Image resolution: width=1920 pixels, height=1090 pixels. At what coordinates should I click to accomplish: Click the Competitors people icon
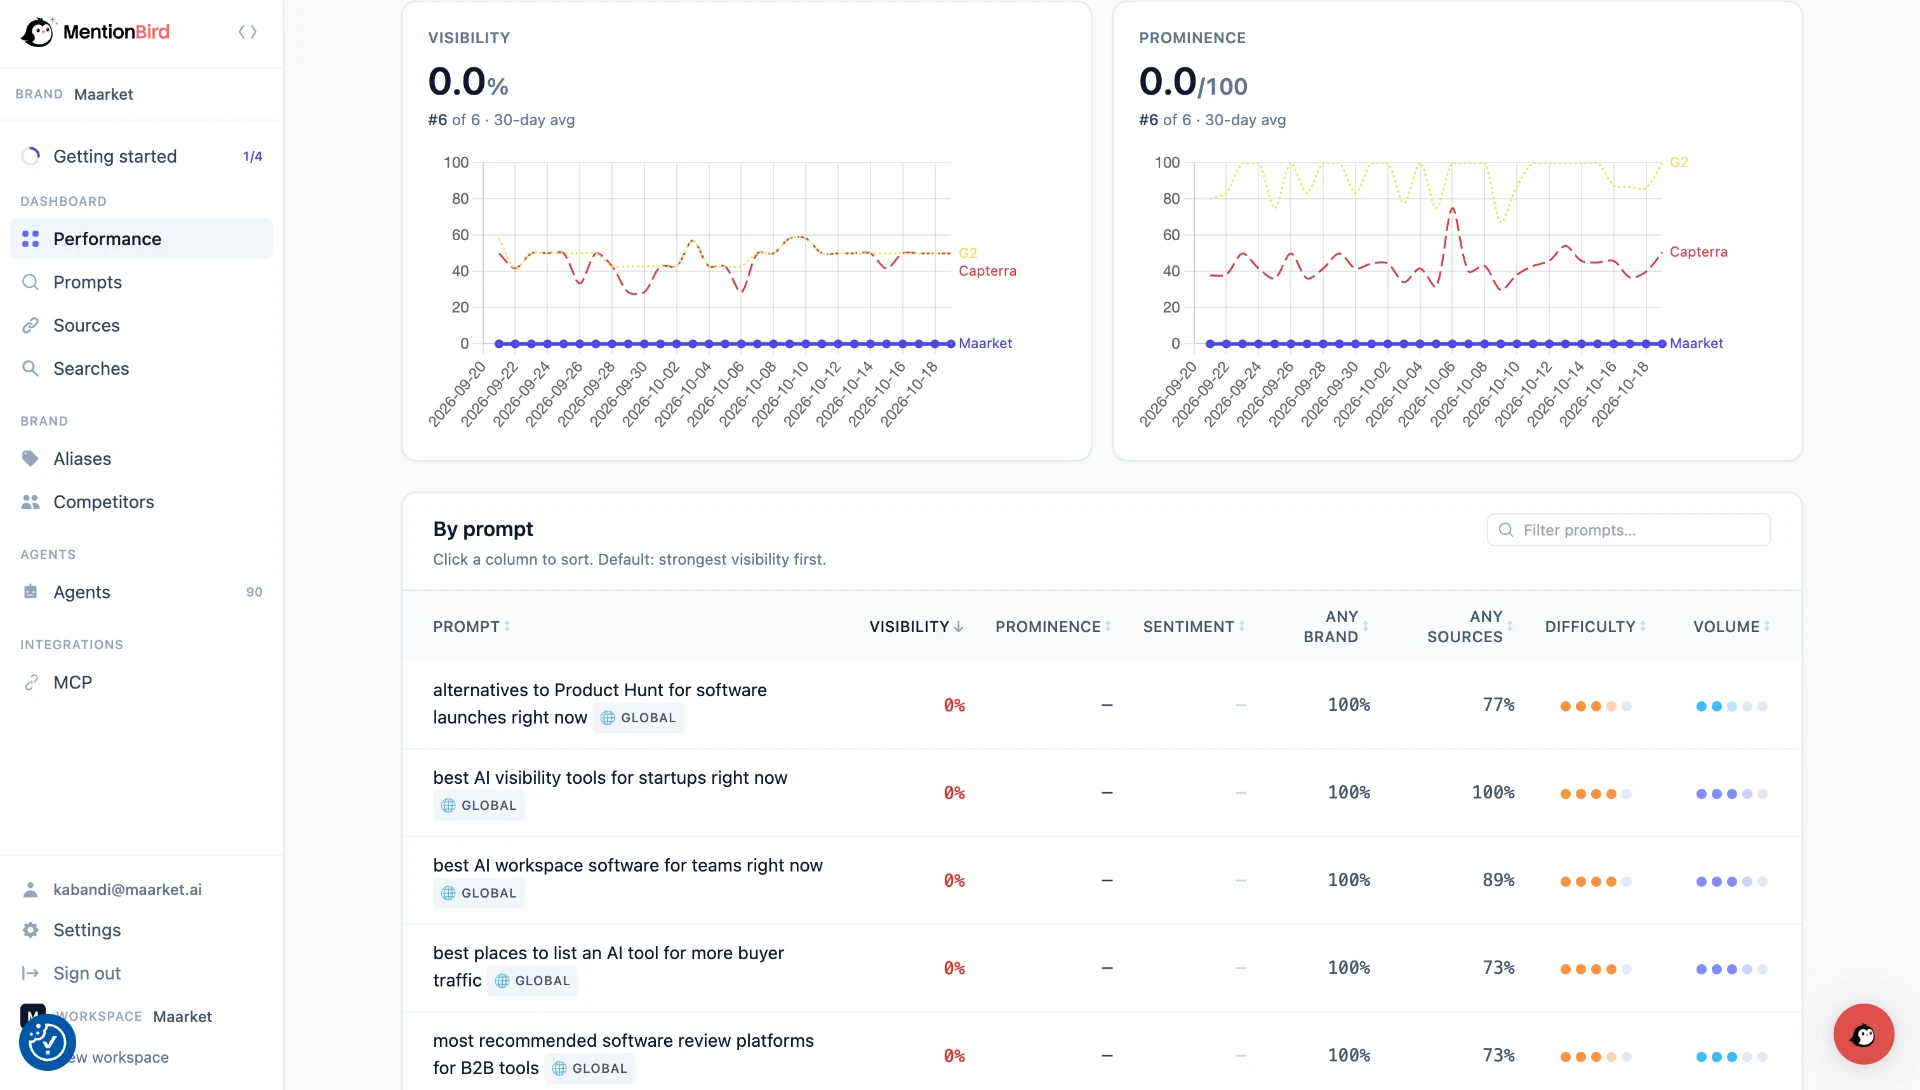[31, 502]
